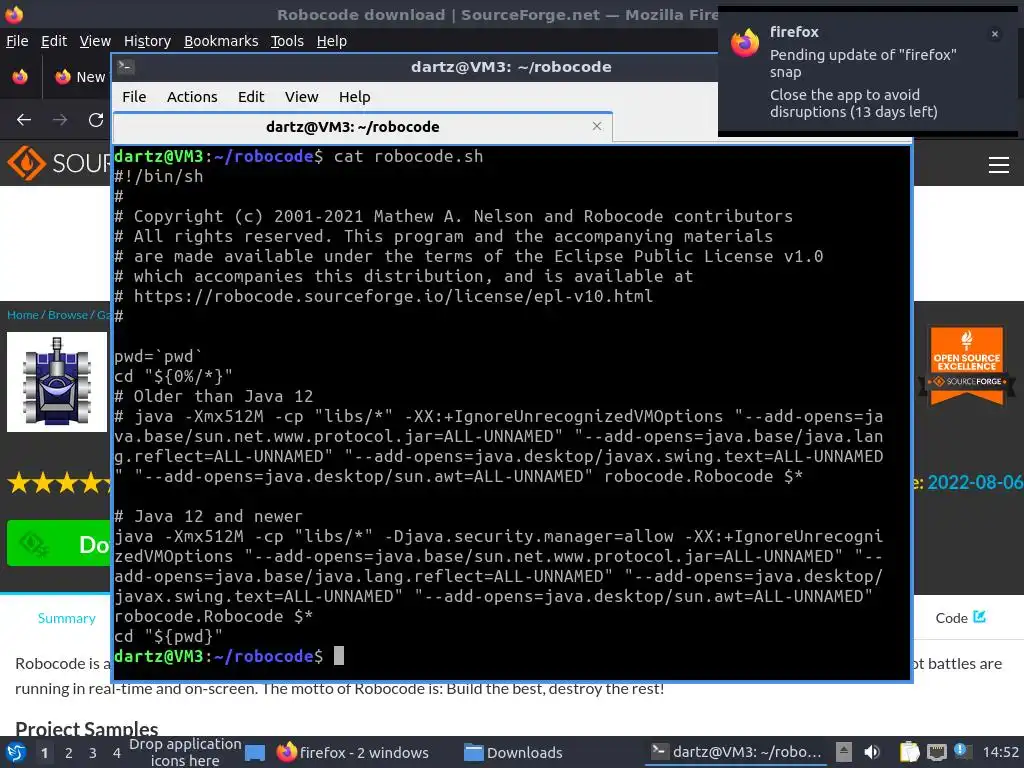Click the Open Source Excellence badge
Screen dimensions: 1024x768
[967, 365]
